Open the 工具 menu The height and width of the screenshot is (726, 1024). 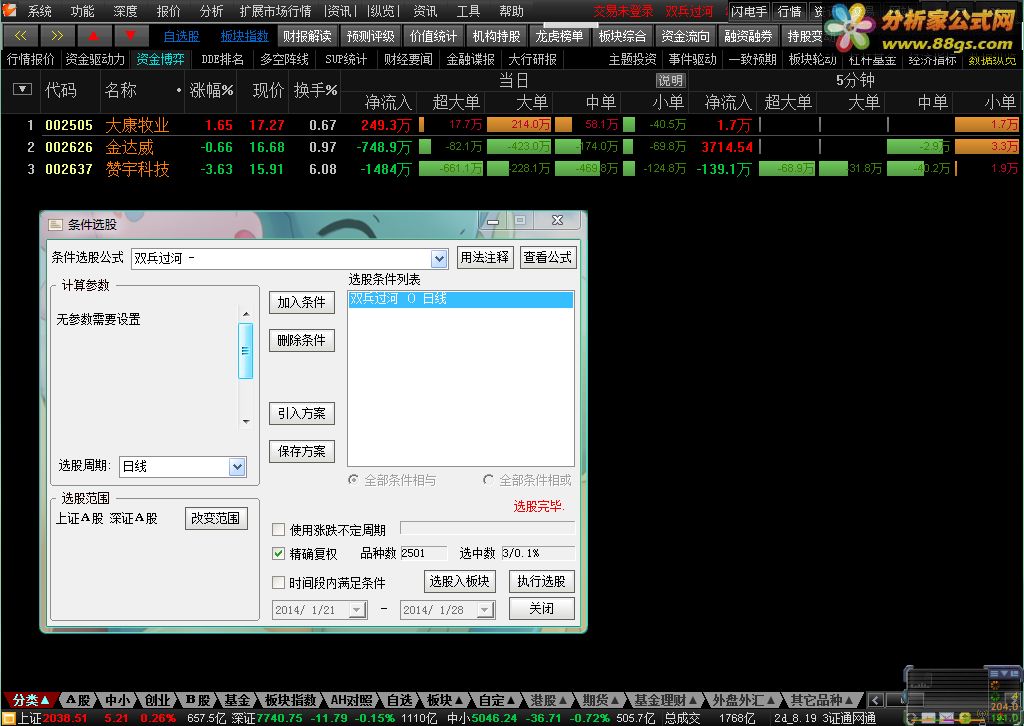[x=468, y=11]
